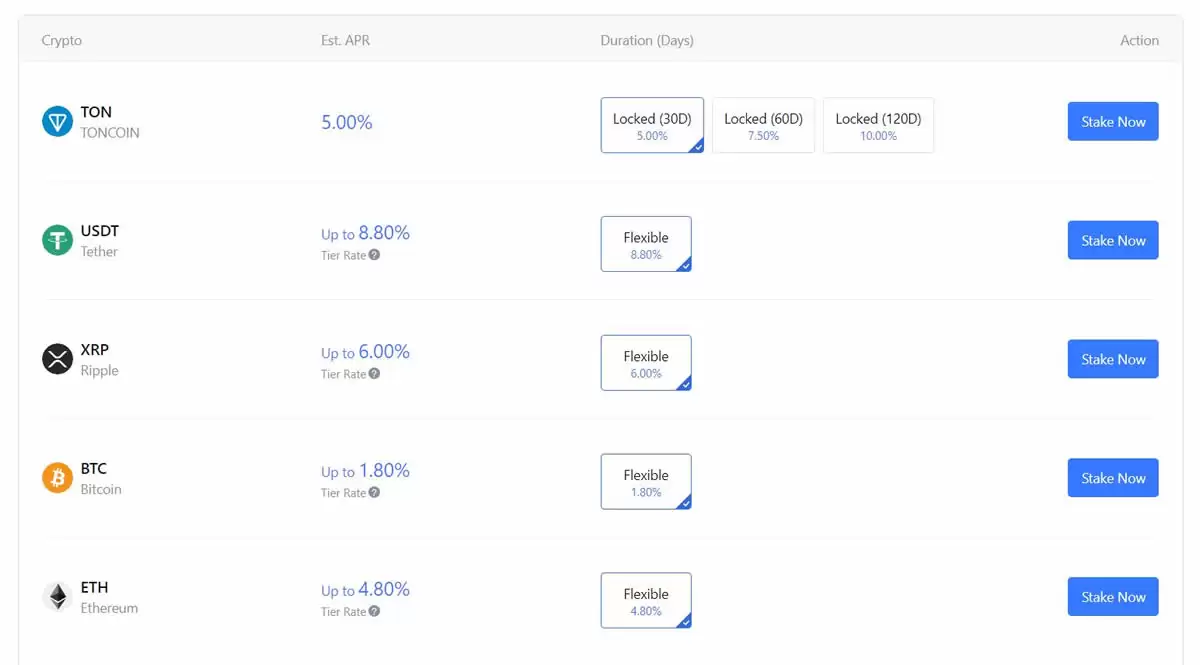Open XRP Tier Rate question mark
This screenshot has height=665, width=1200.
tap(374, 374)
